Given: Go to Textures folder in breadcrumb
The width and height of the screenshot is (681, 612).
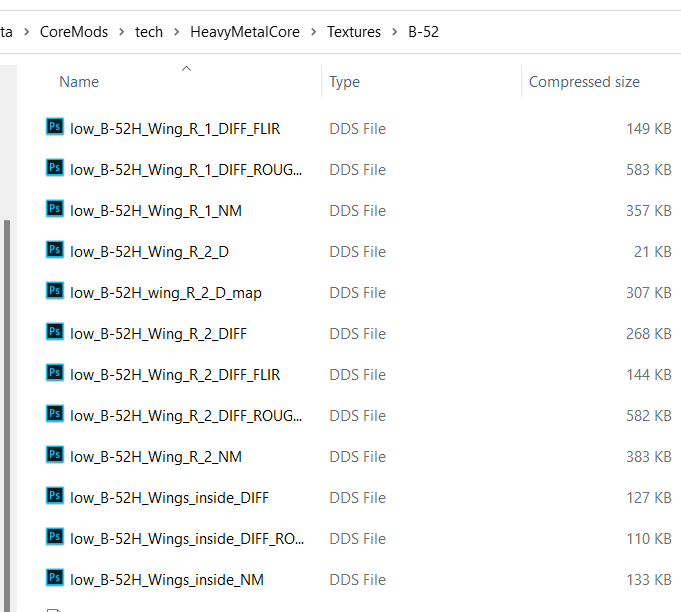Looking at the screenshot, I should point(354,32).
